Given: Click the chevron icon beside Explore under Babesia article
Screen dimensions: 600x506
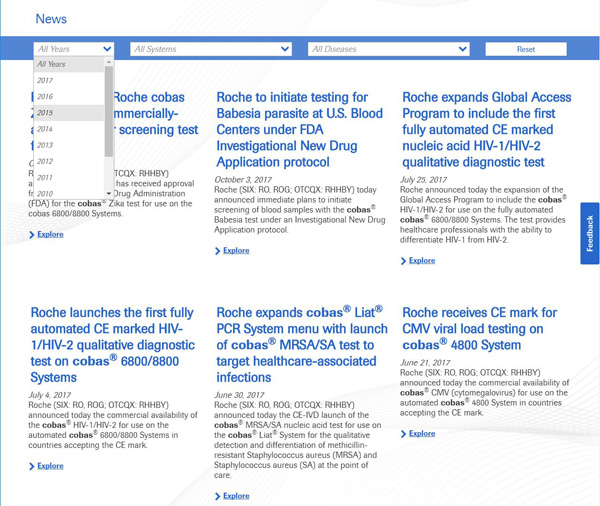Looking at the screenshot, I should point(219,251).
